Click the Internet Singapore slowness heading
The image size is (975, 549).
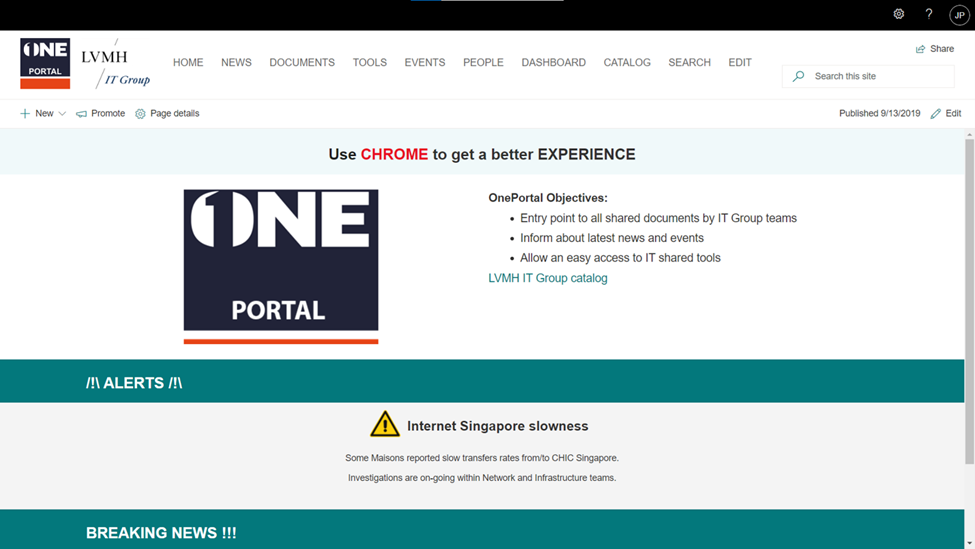coord(497,426)
